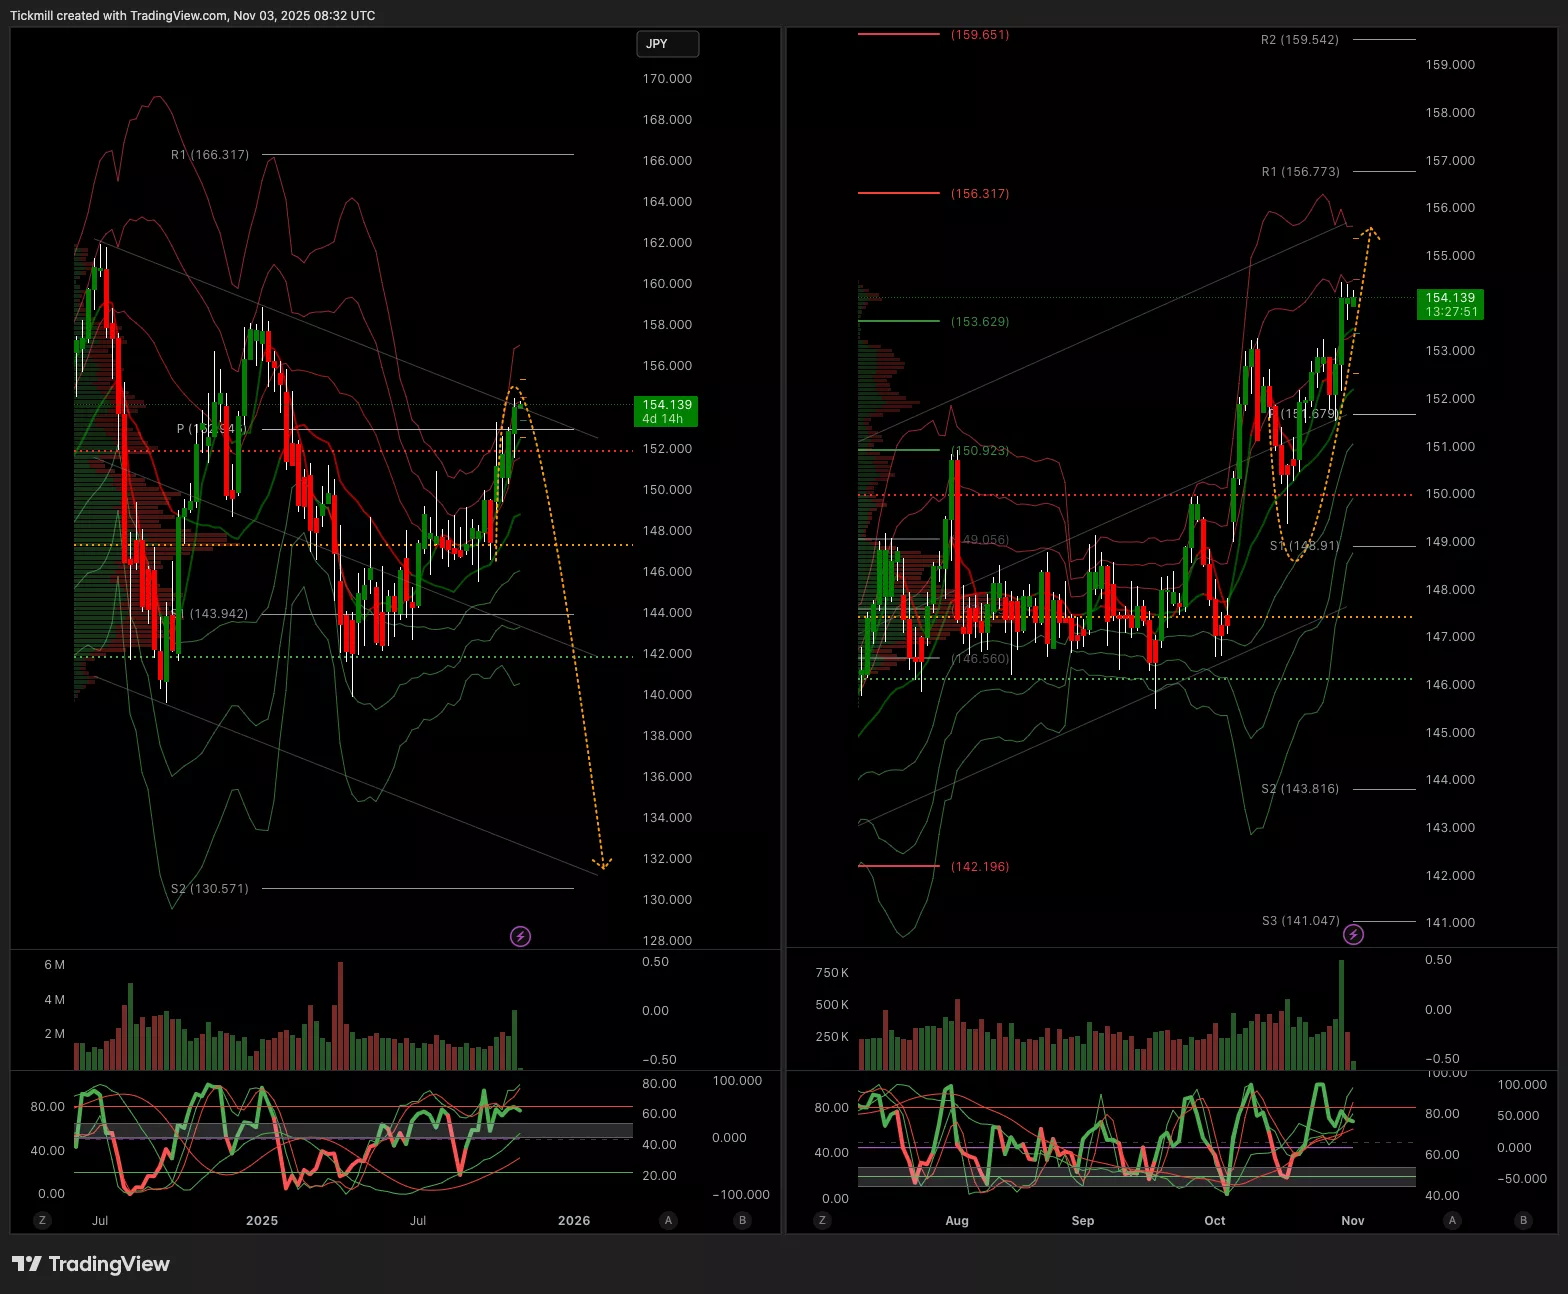Click the orange arrow tip at 132.000
Screen dimensions: 1568x1294
pos(602,863)
